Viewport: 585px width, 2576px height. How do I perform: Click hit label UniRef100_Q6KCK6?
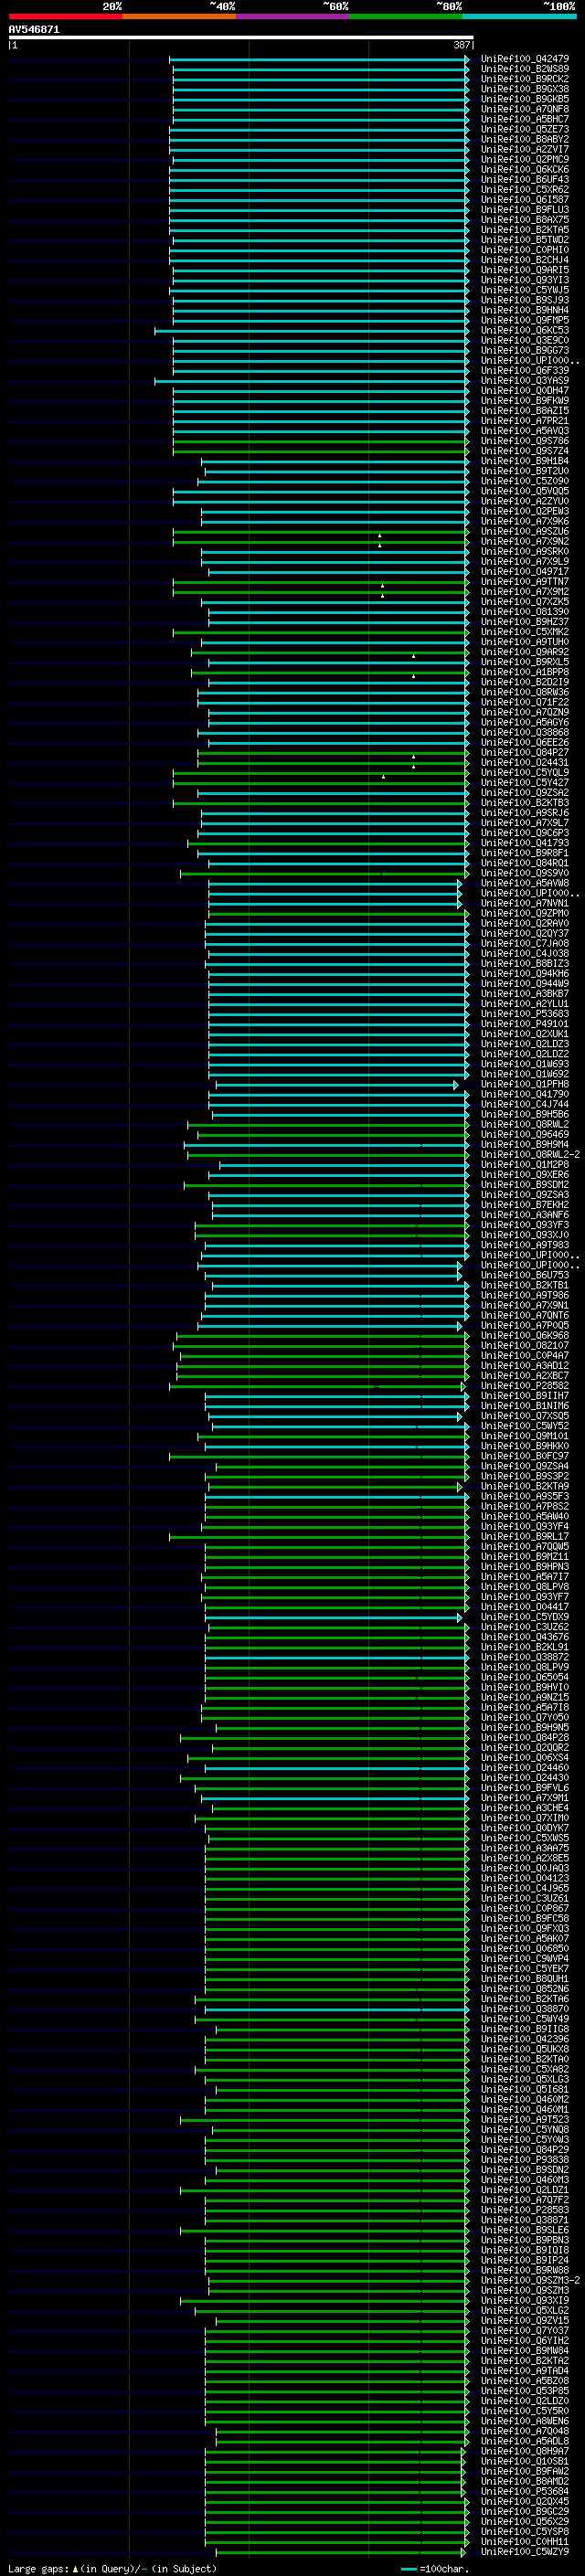[x=525, y=169]
